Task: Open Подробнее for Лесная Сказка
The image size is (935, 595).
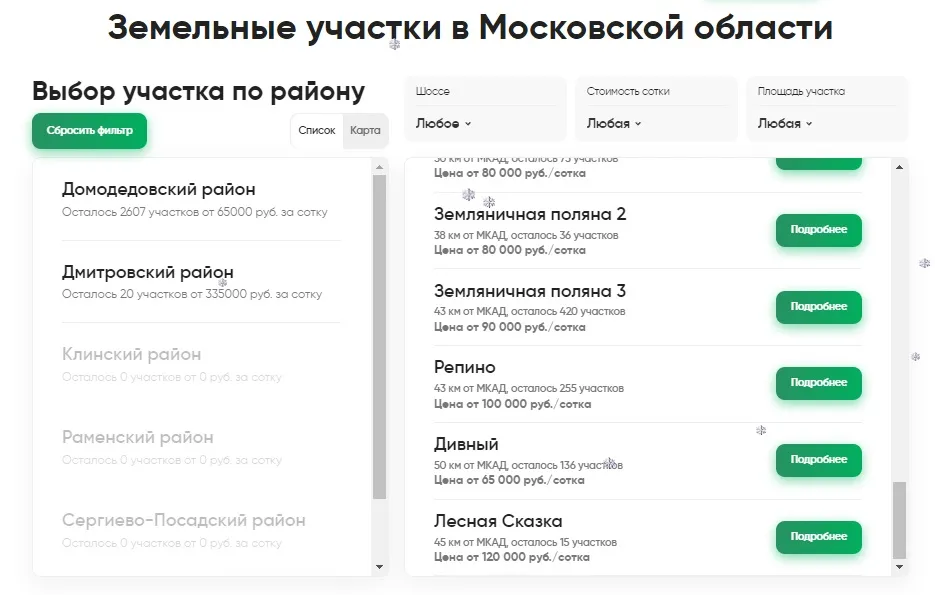Action: tap(818, 537)
